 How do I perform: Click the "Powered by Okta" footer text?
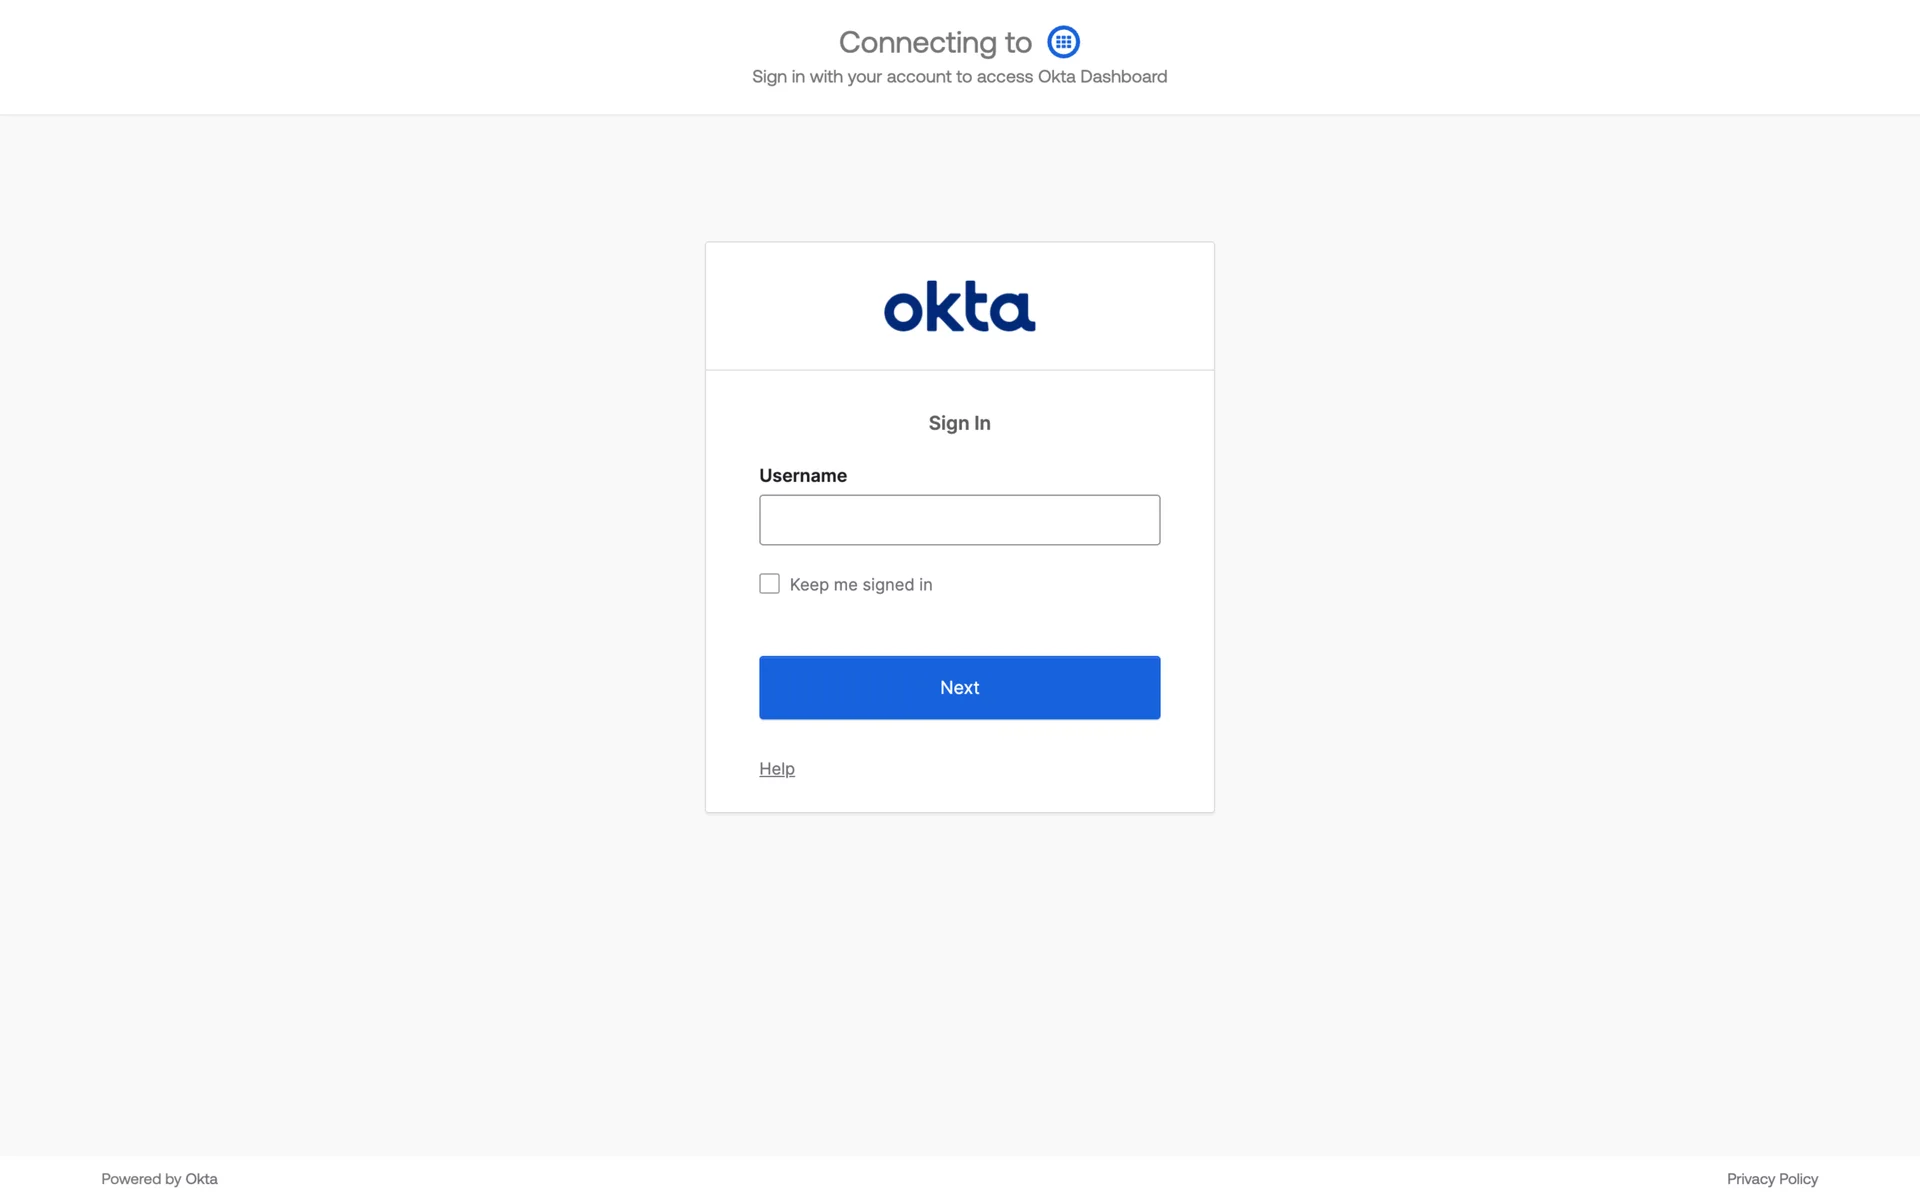159,1179
